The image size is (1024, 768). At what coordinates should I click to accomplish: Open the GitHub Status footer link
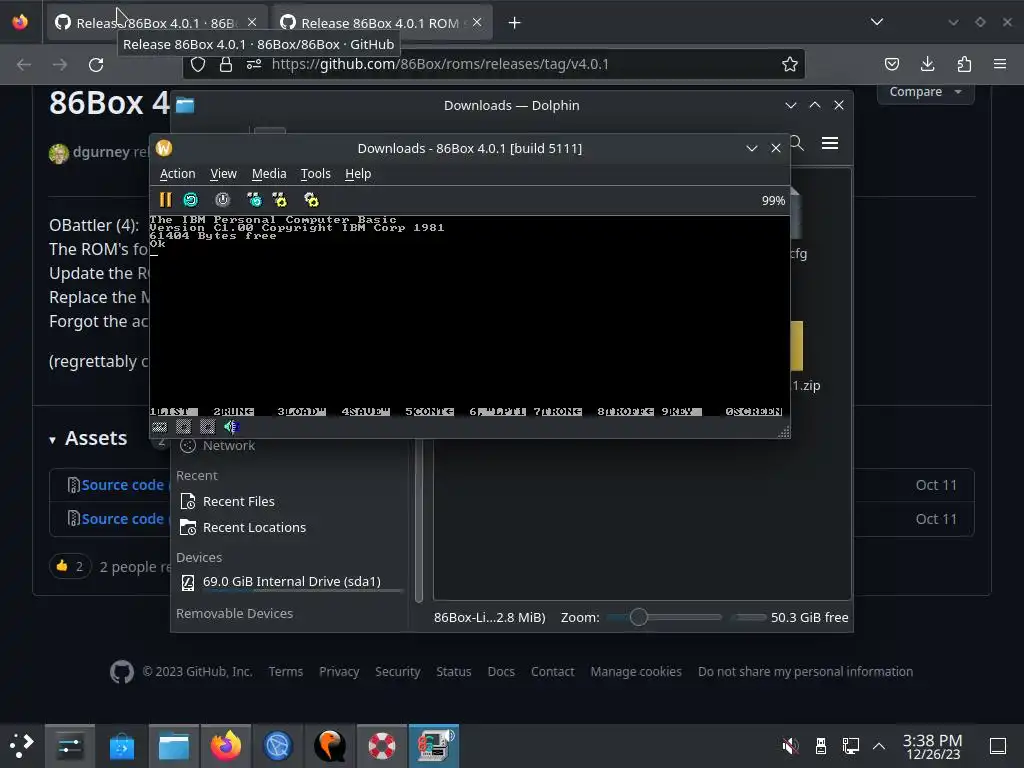[x=454, y=671]
